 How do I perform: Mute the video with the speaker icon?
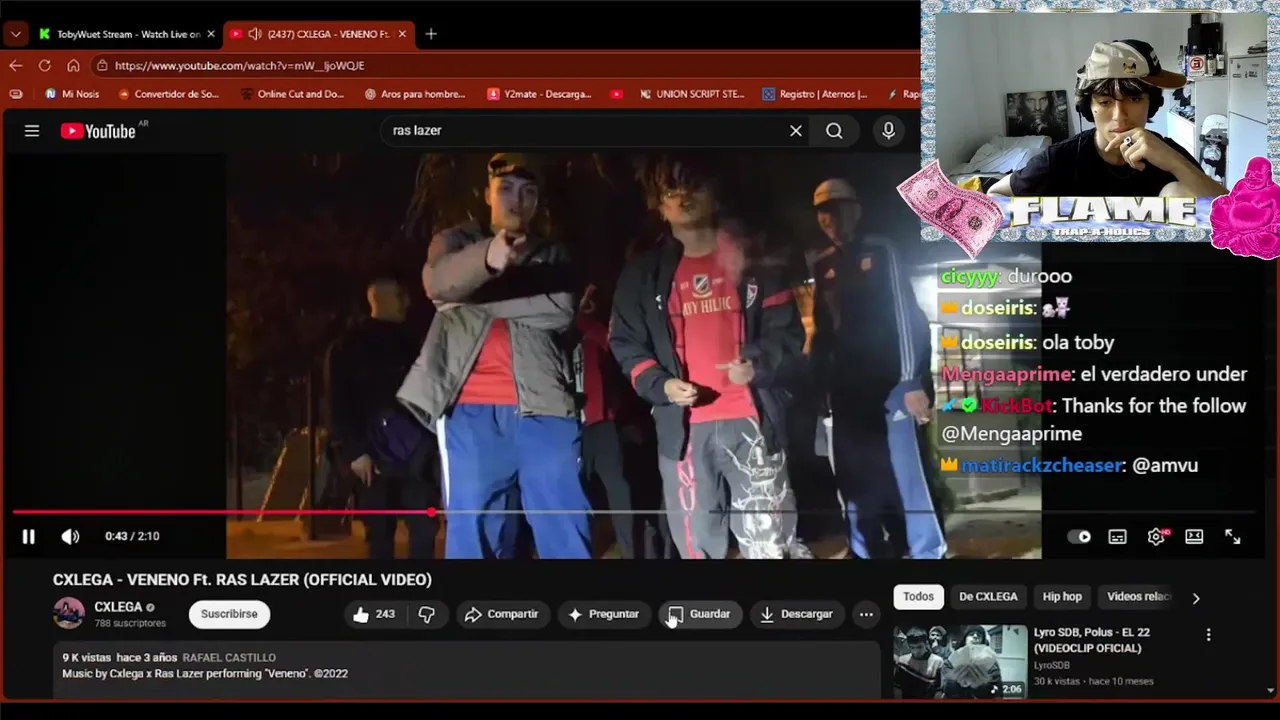70,537
